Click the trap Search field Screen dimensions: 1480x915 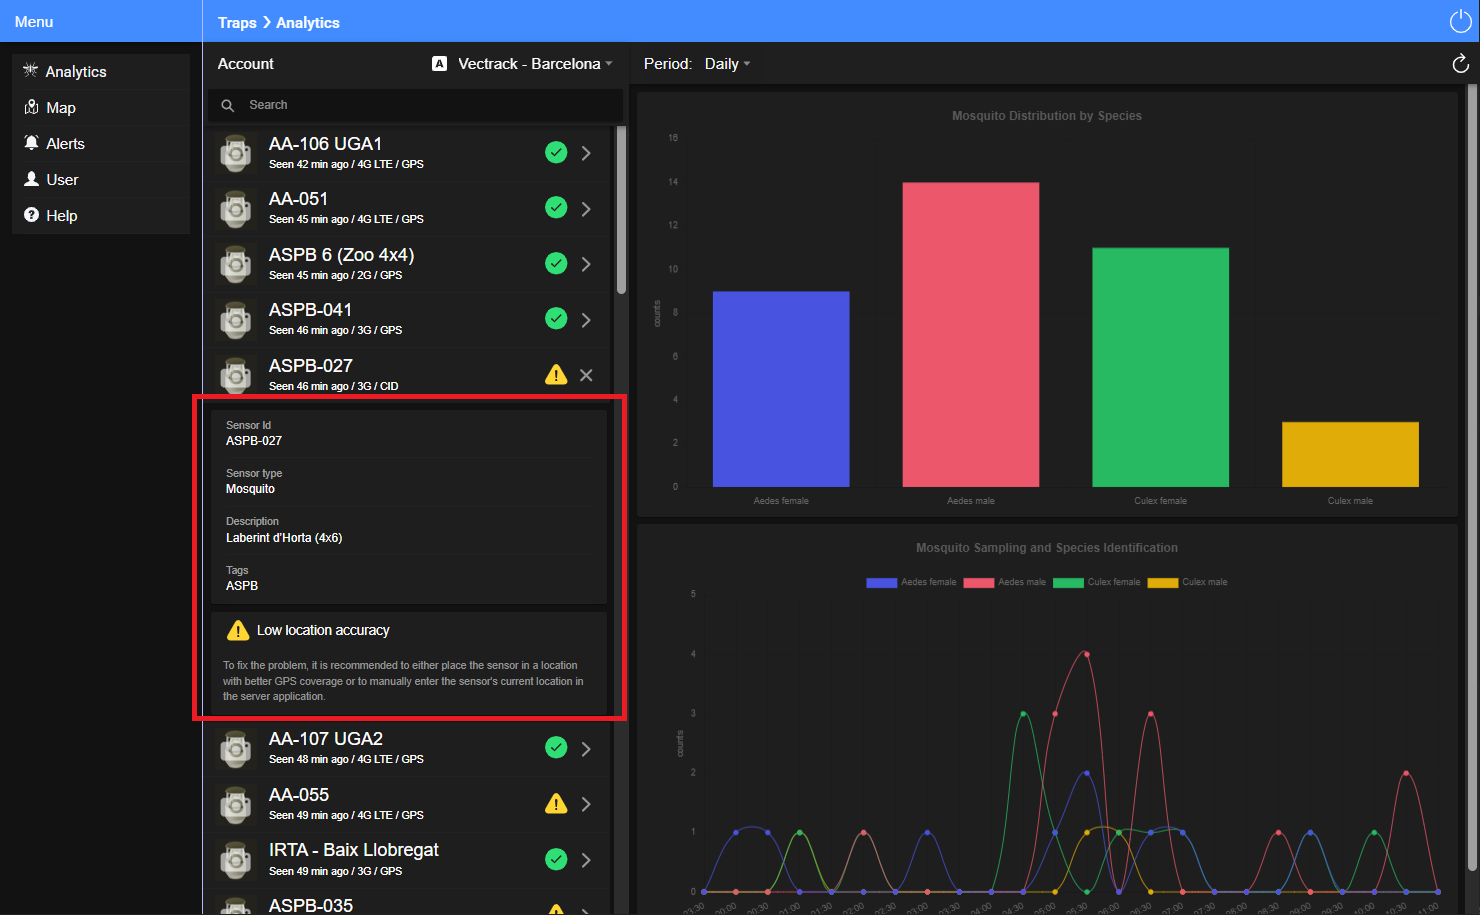415,105
